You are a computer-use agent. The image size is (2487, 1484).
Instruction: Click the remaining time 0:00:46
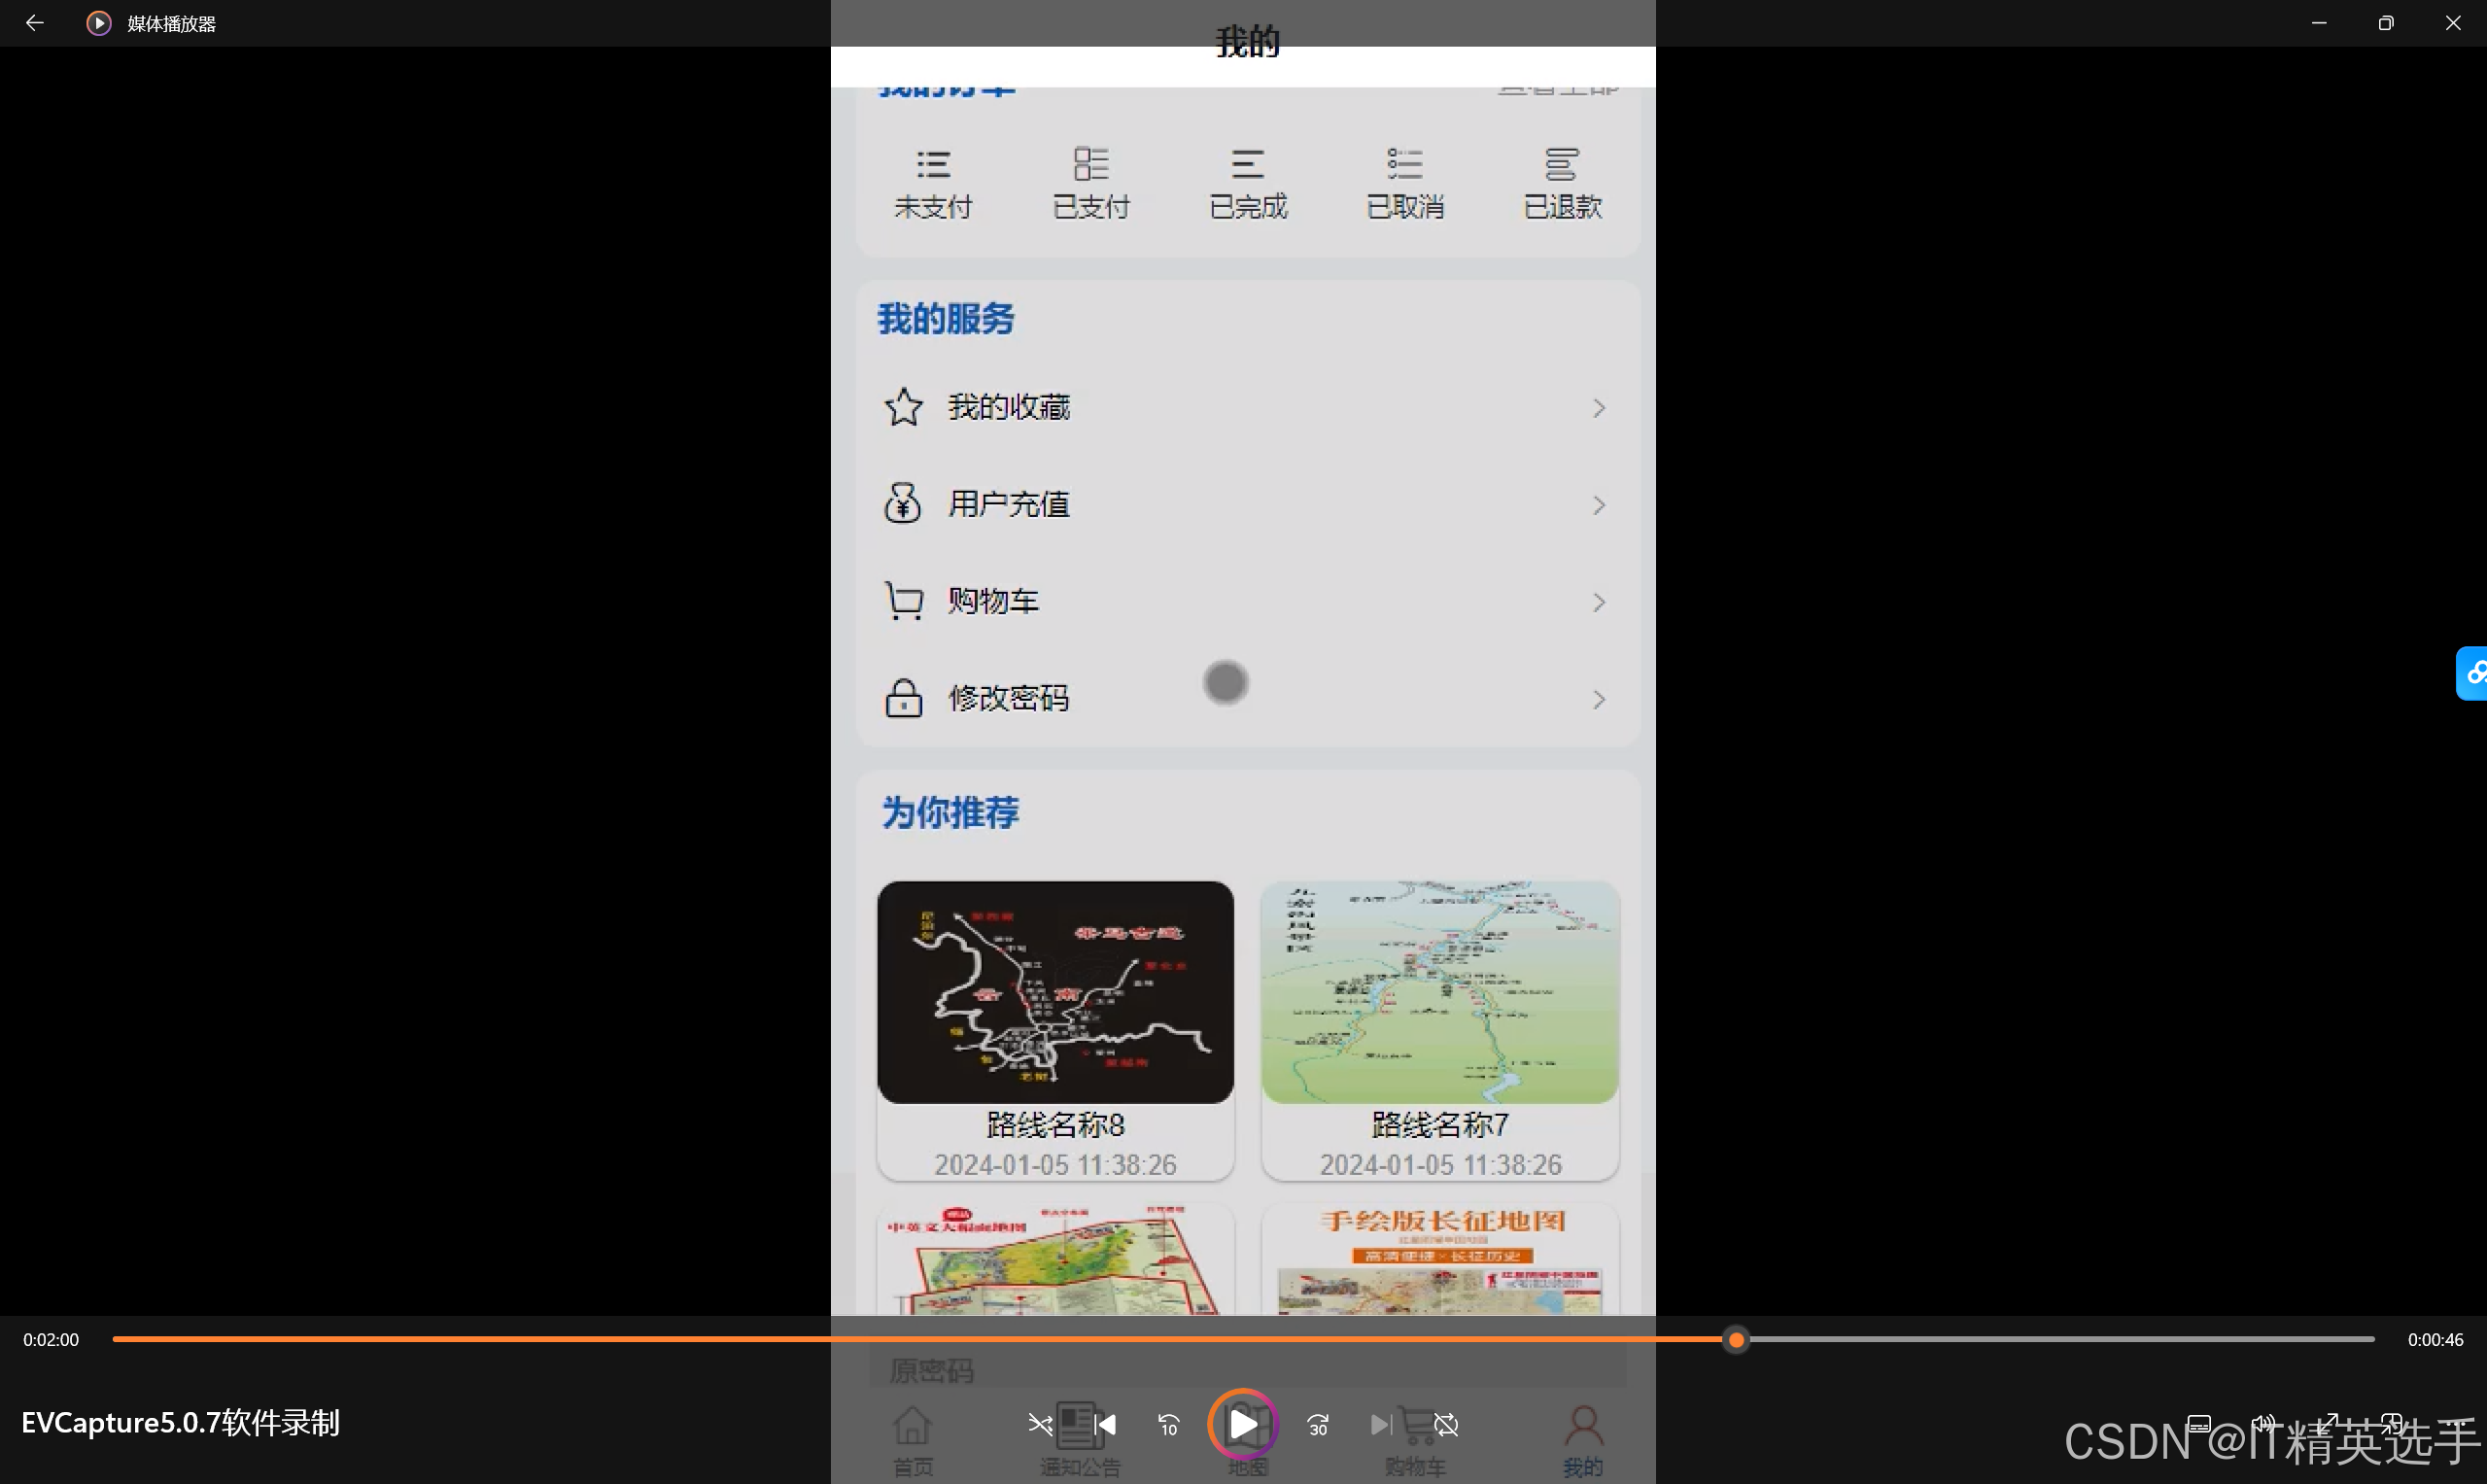point(2435,1340)
